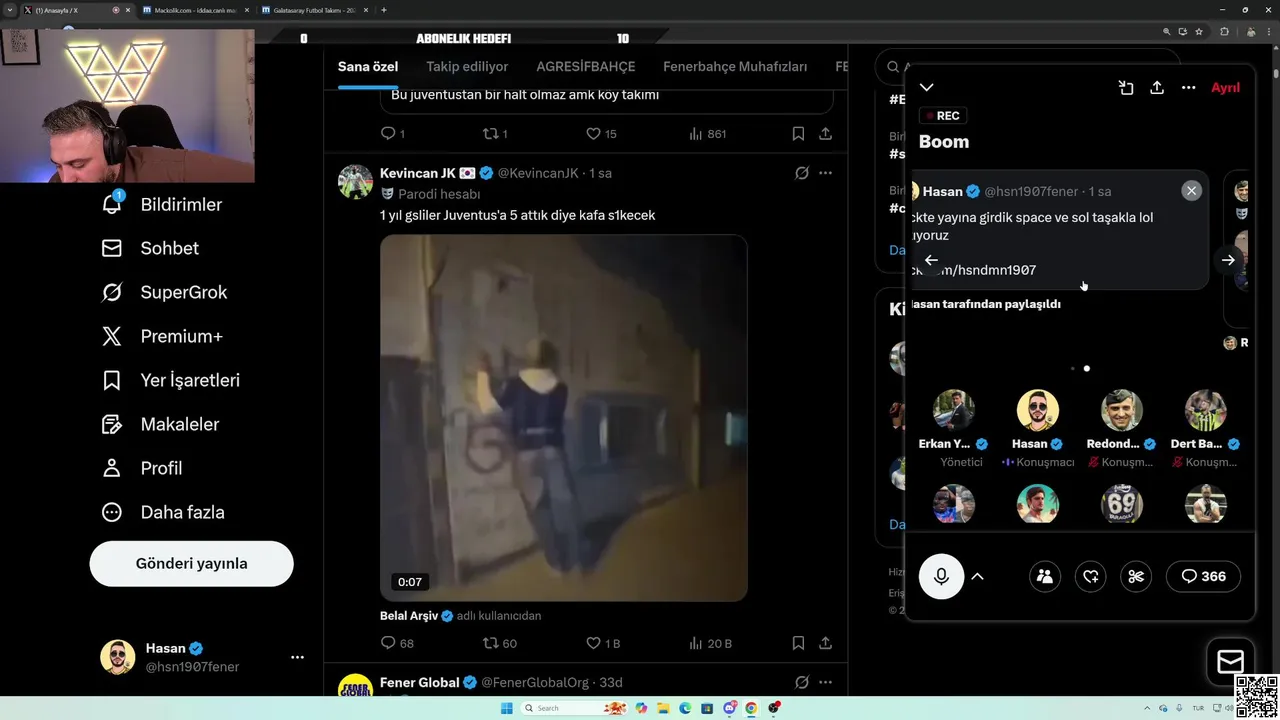Open the clip scissors tool in Space
Viewport: 1280px width, 720px height.
point(1136,576)
